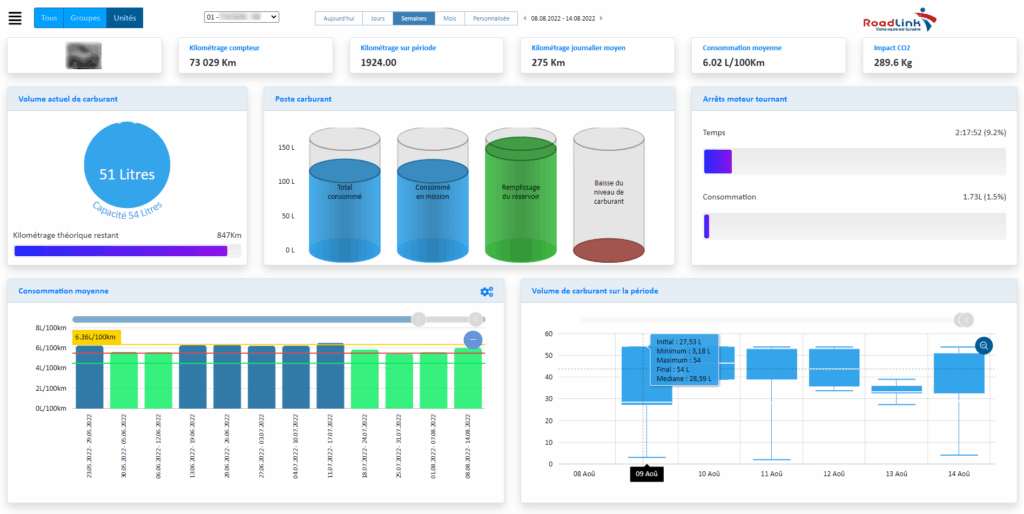Select the Groupes filter
The height and width of the screenshot is (514, 1024).
tap(84, 18)
